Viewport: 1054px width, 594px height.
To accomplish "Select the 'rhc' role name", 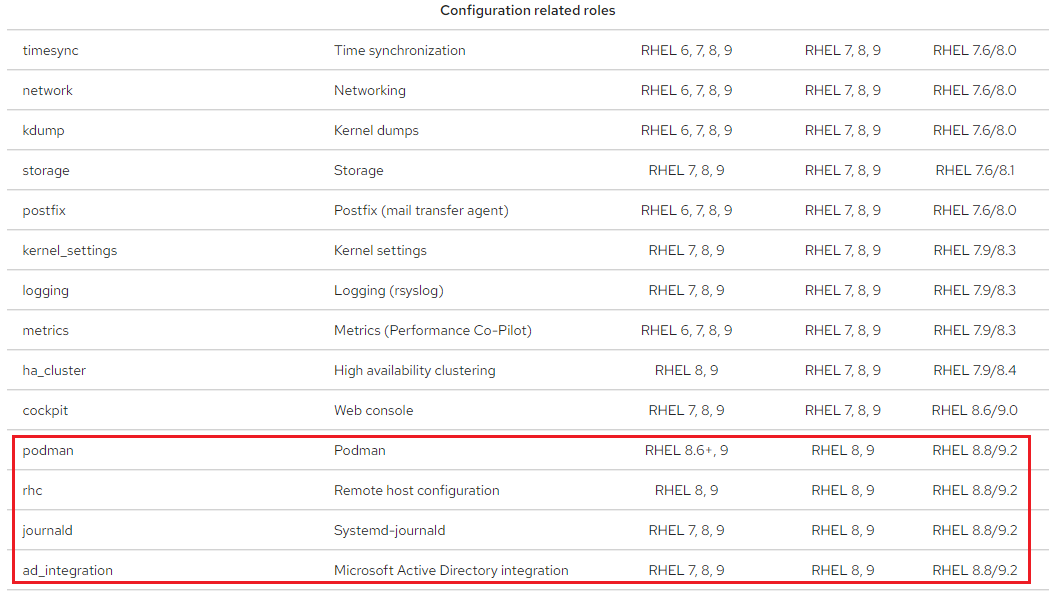I will click(x=32, y=490).
